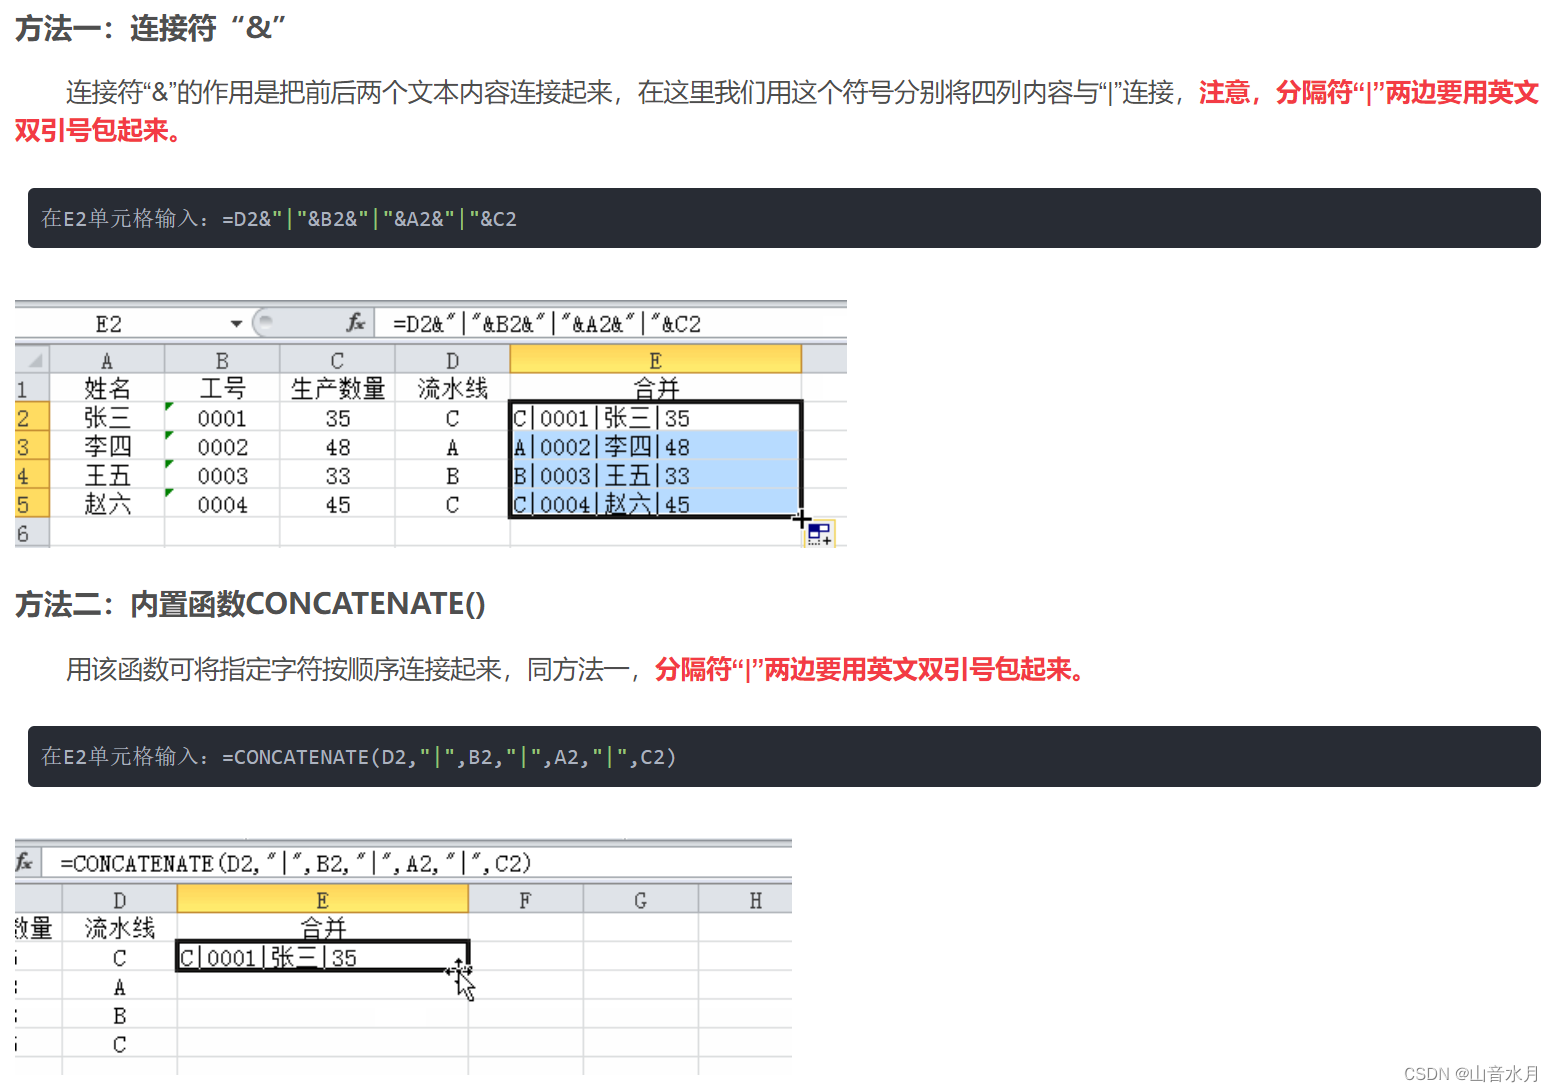The image size is (1552, 1092).
Task: Select highlighted column E header in first spreadsheet
Action: 655,359
